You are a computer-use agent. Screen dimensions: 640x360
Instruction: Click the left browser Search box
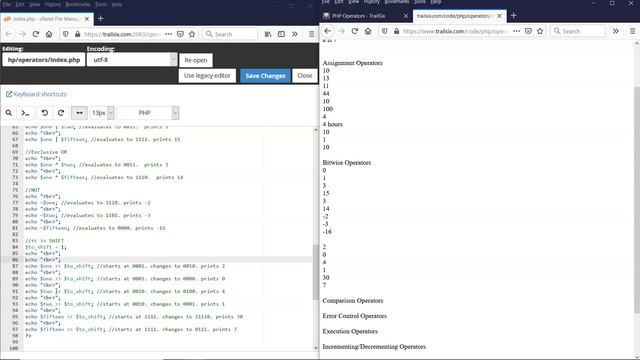coord(230,34)
